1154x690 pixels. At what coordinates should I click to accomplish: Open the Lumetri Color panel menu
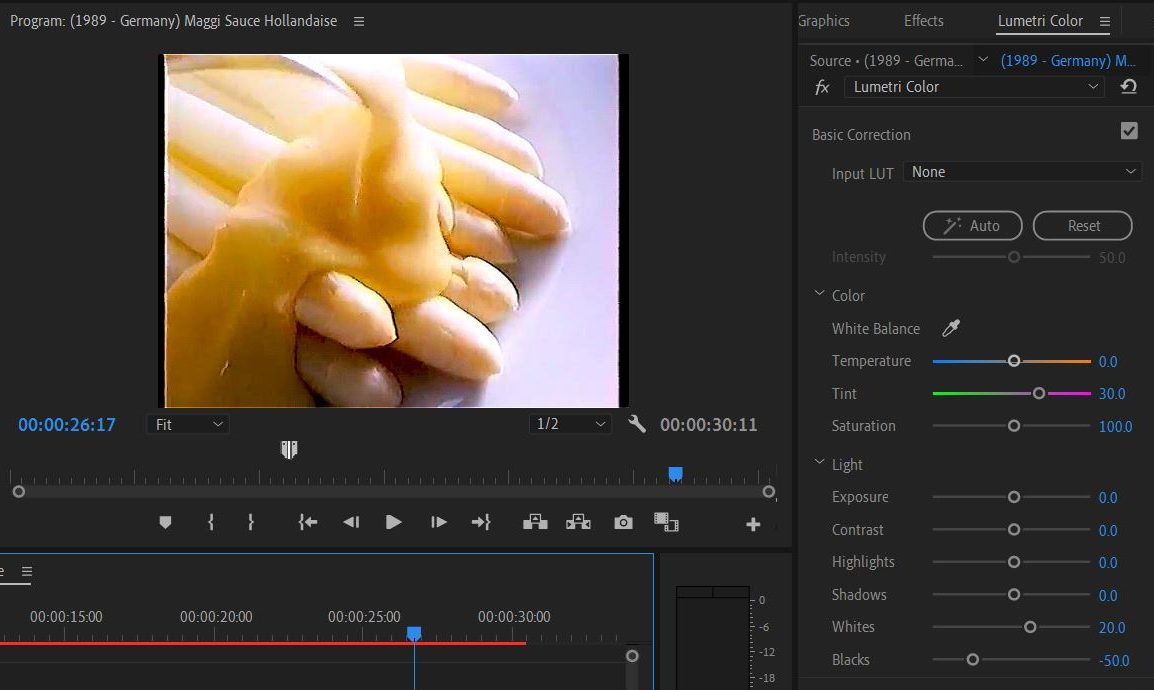[1105, 22]
